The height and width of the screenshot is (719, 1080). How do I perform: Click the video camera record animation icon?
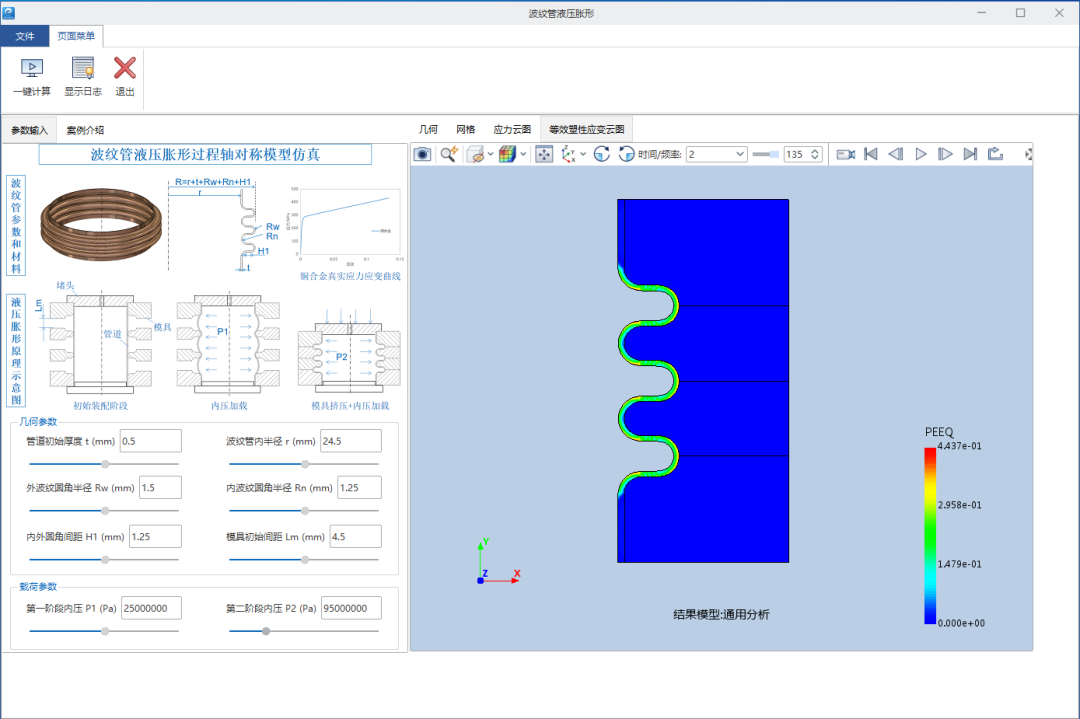(x=846, y=154)
